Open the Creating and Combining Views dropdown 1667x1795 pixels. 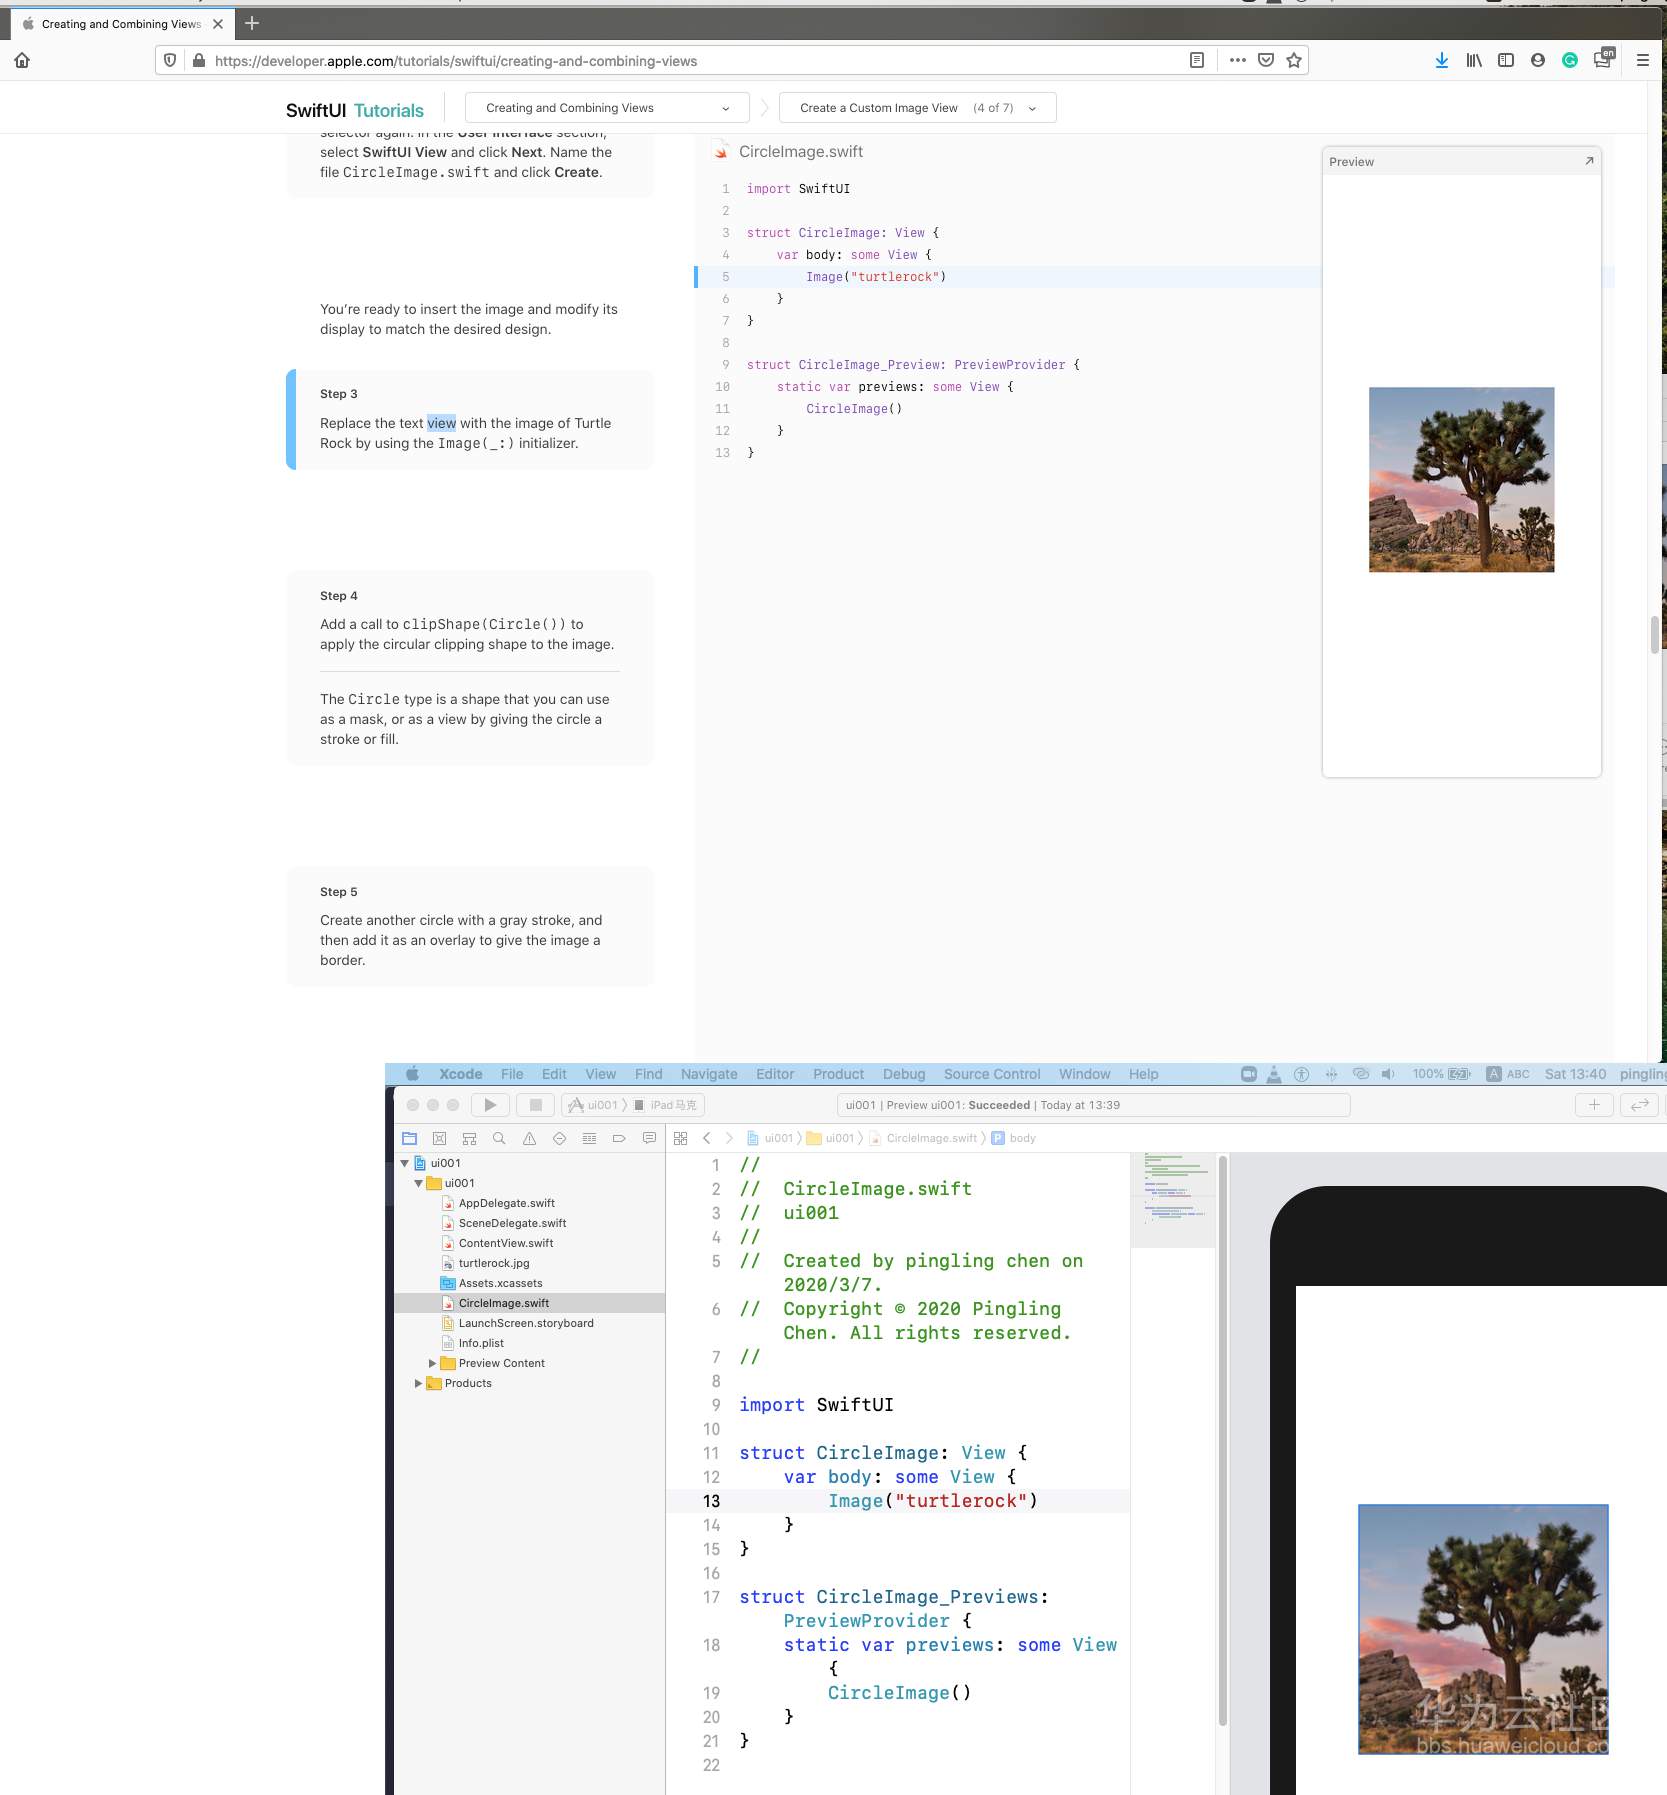(x=608, y=108)
